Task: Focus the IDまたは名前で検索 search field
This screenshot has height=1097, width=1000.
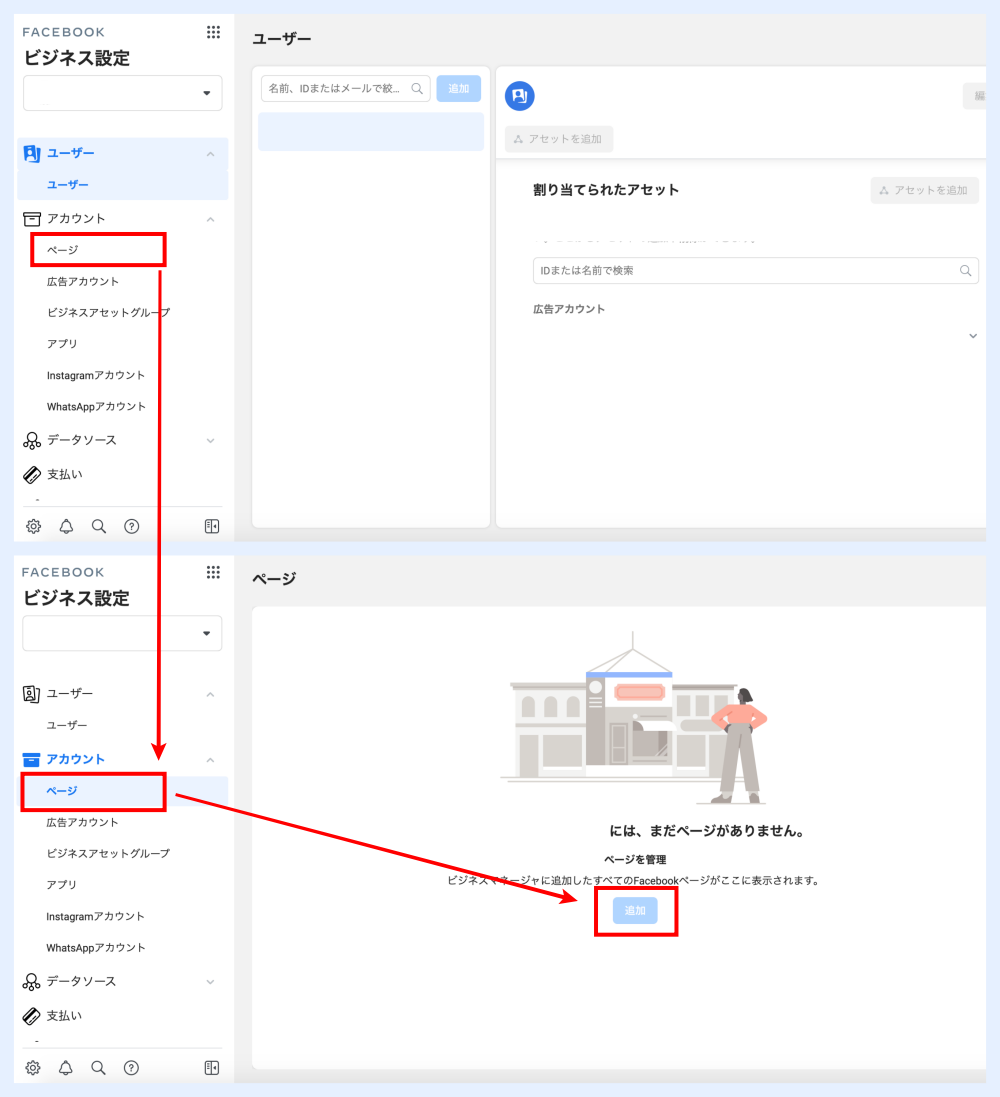Action: click(x=745, y=270)
